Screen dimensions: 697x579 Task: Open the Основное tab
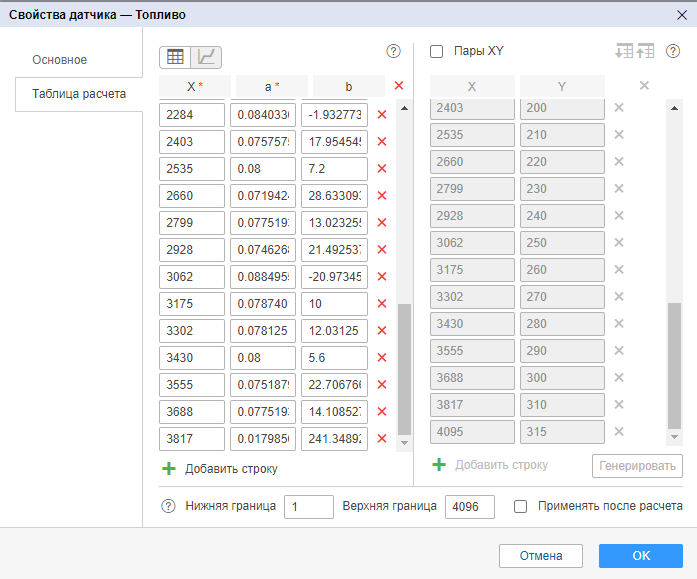60,60
